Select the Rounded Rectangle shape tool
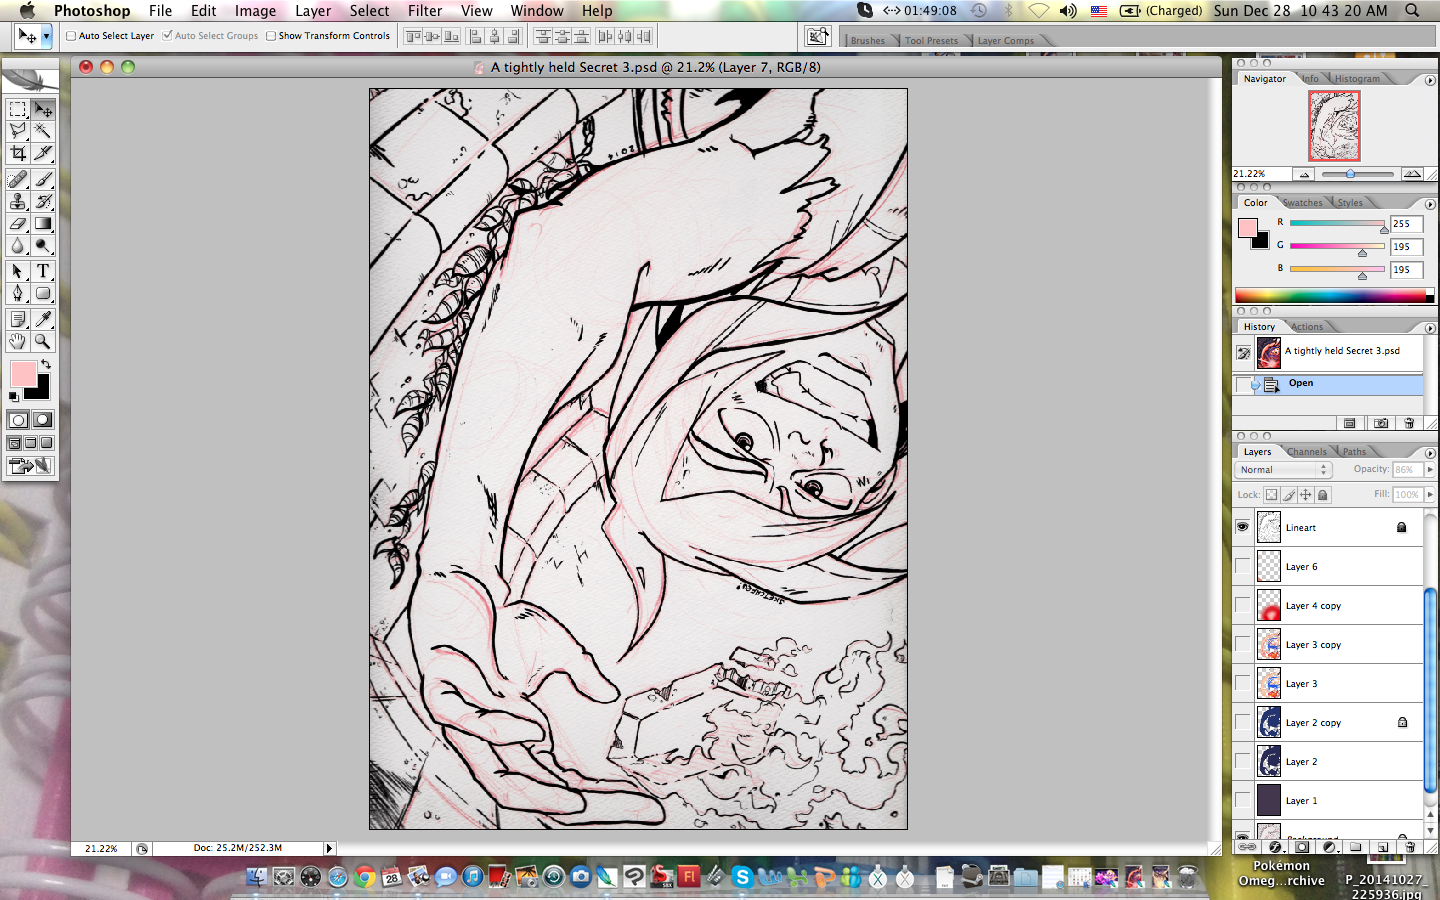 pos(43,293)
